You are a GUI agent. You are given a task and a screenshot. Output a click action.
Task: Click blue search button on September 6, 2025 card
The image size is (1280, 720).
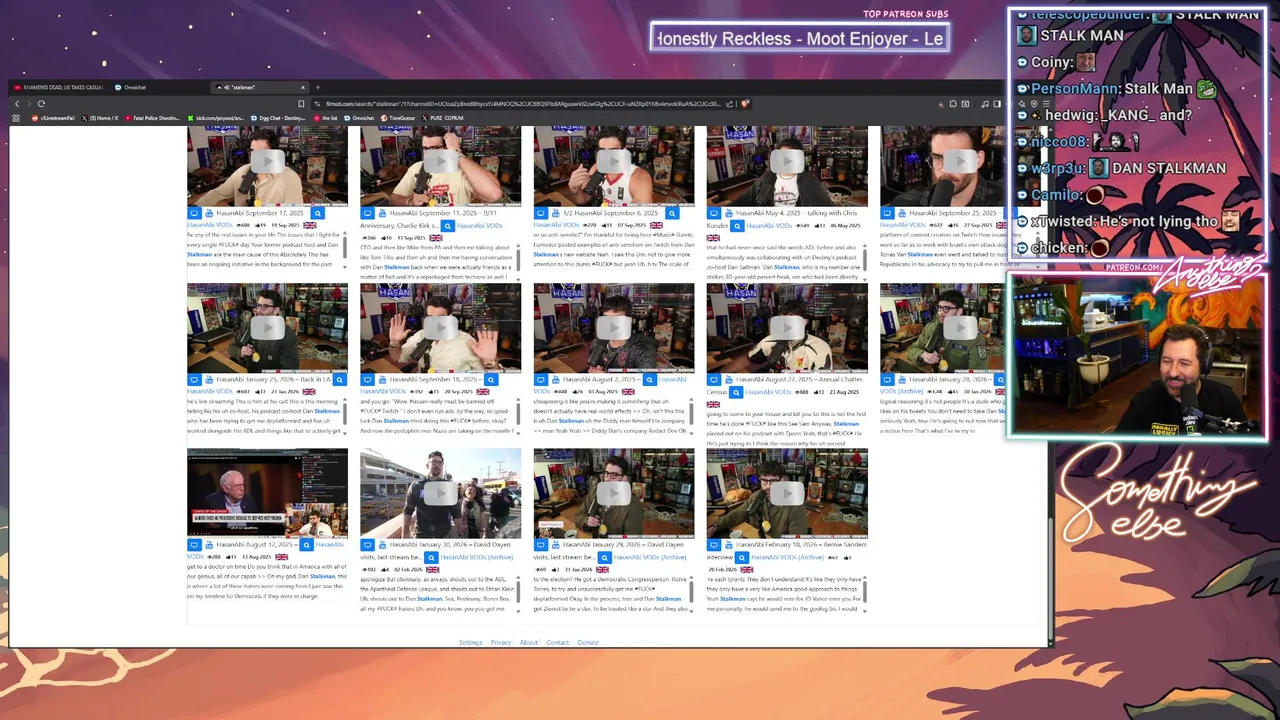[672, 213]
